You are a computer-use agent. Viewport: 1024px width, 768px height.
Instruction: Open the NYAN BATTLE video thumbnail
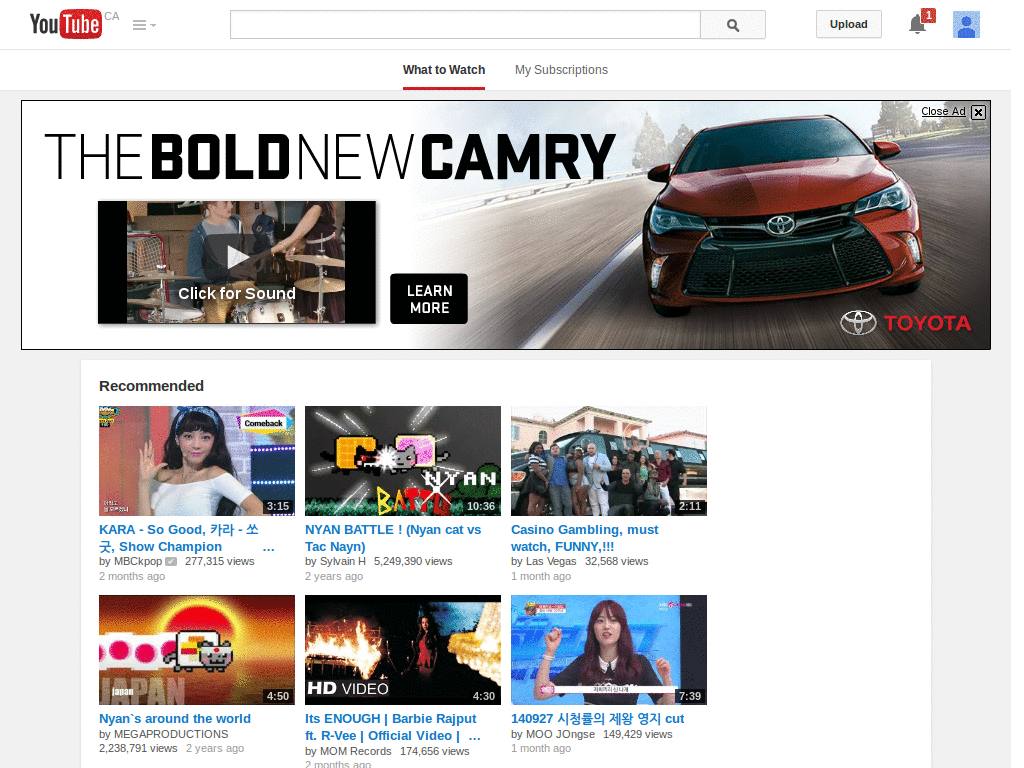tap(403, 461)
